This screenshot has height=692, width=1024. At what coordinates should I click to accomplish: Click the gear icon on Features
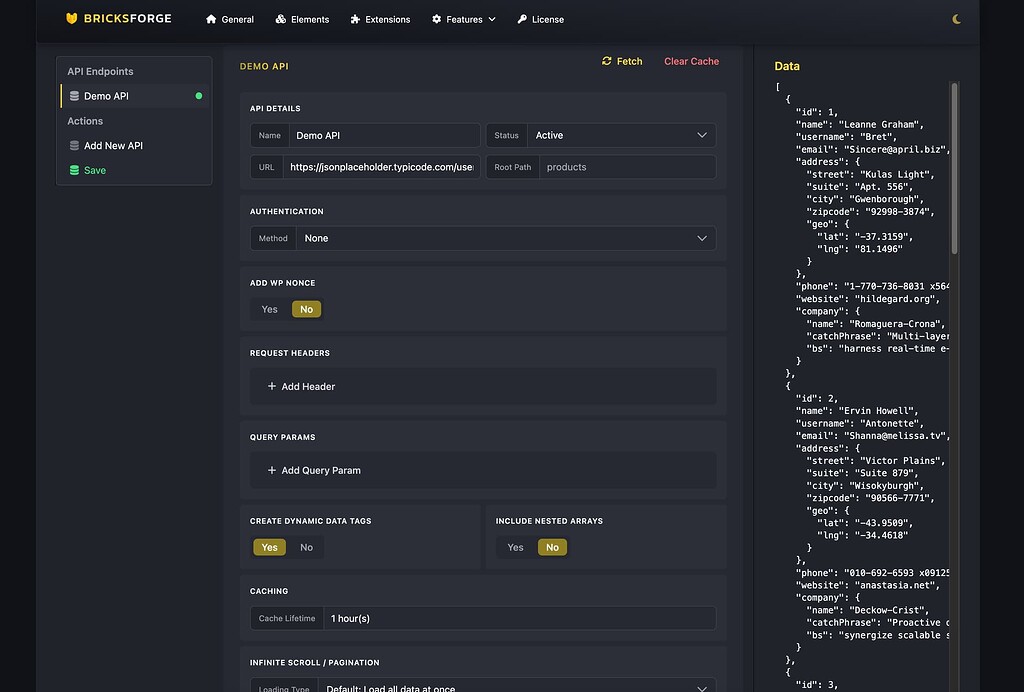pyautogui.click(x=435, y=18)
